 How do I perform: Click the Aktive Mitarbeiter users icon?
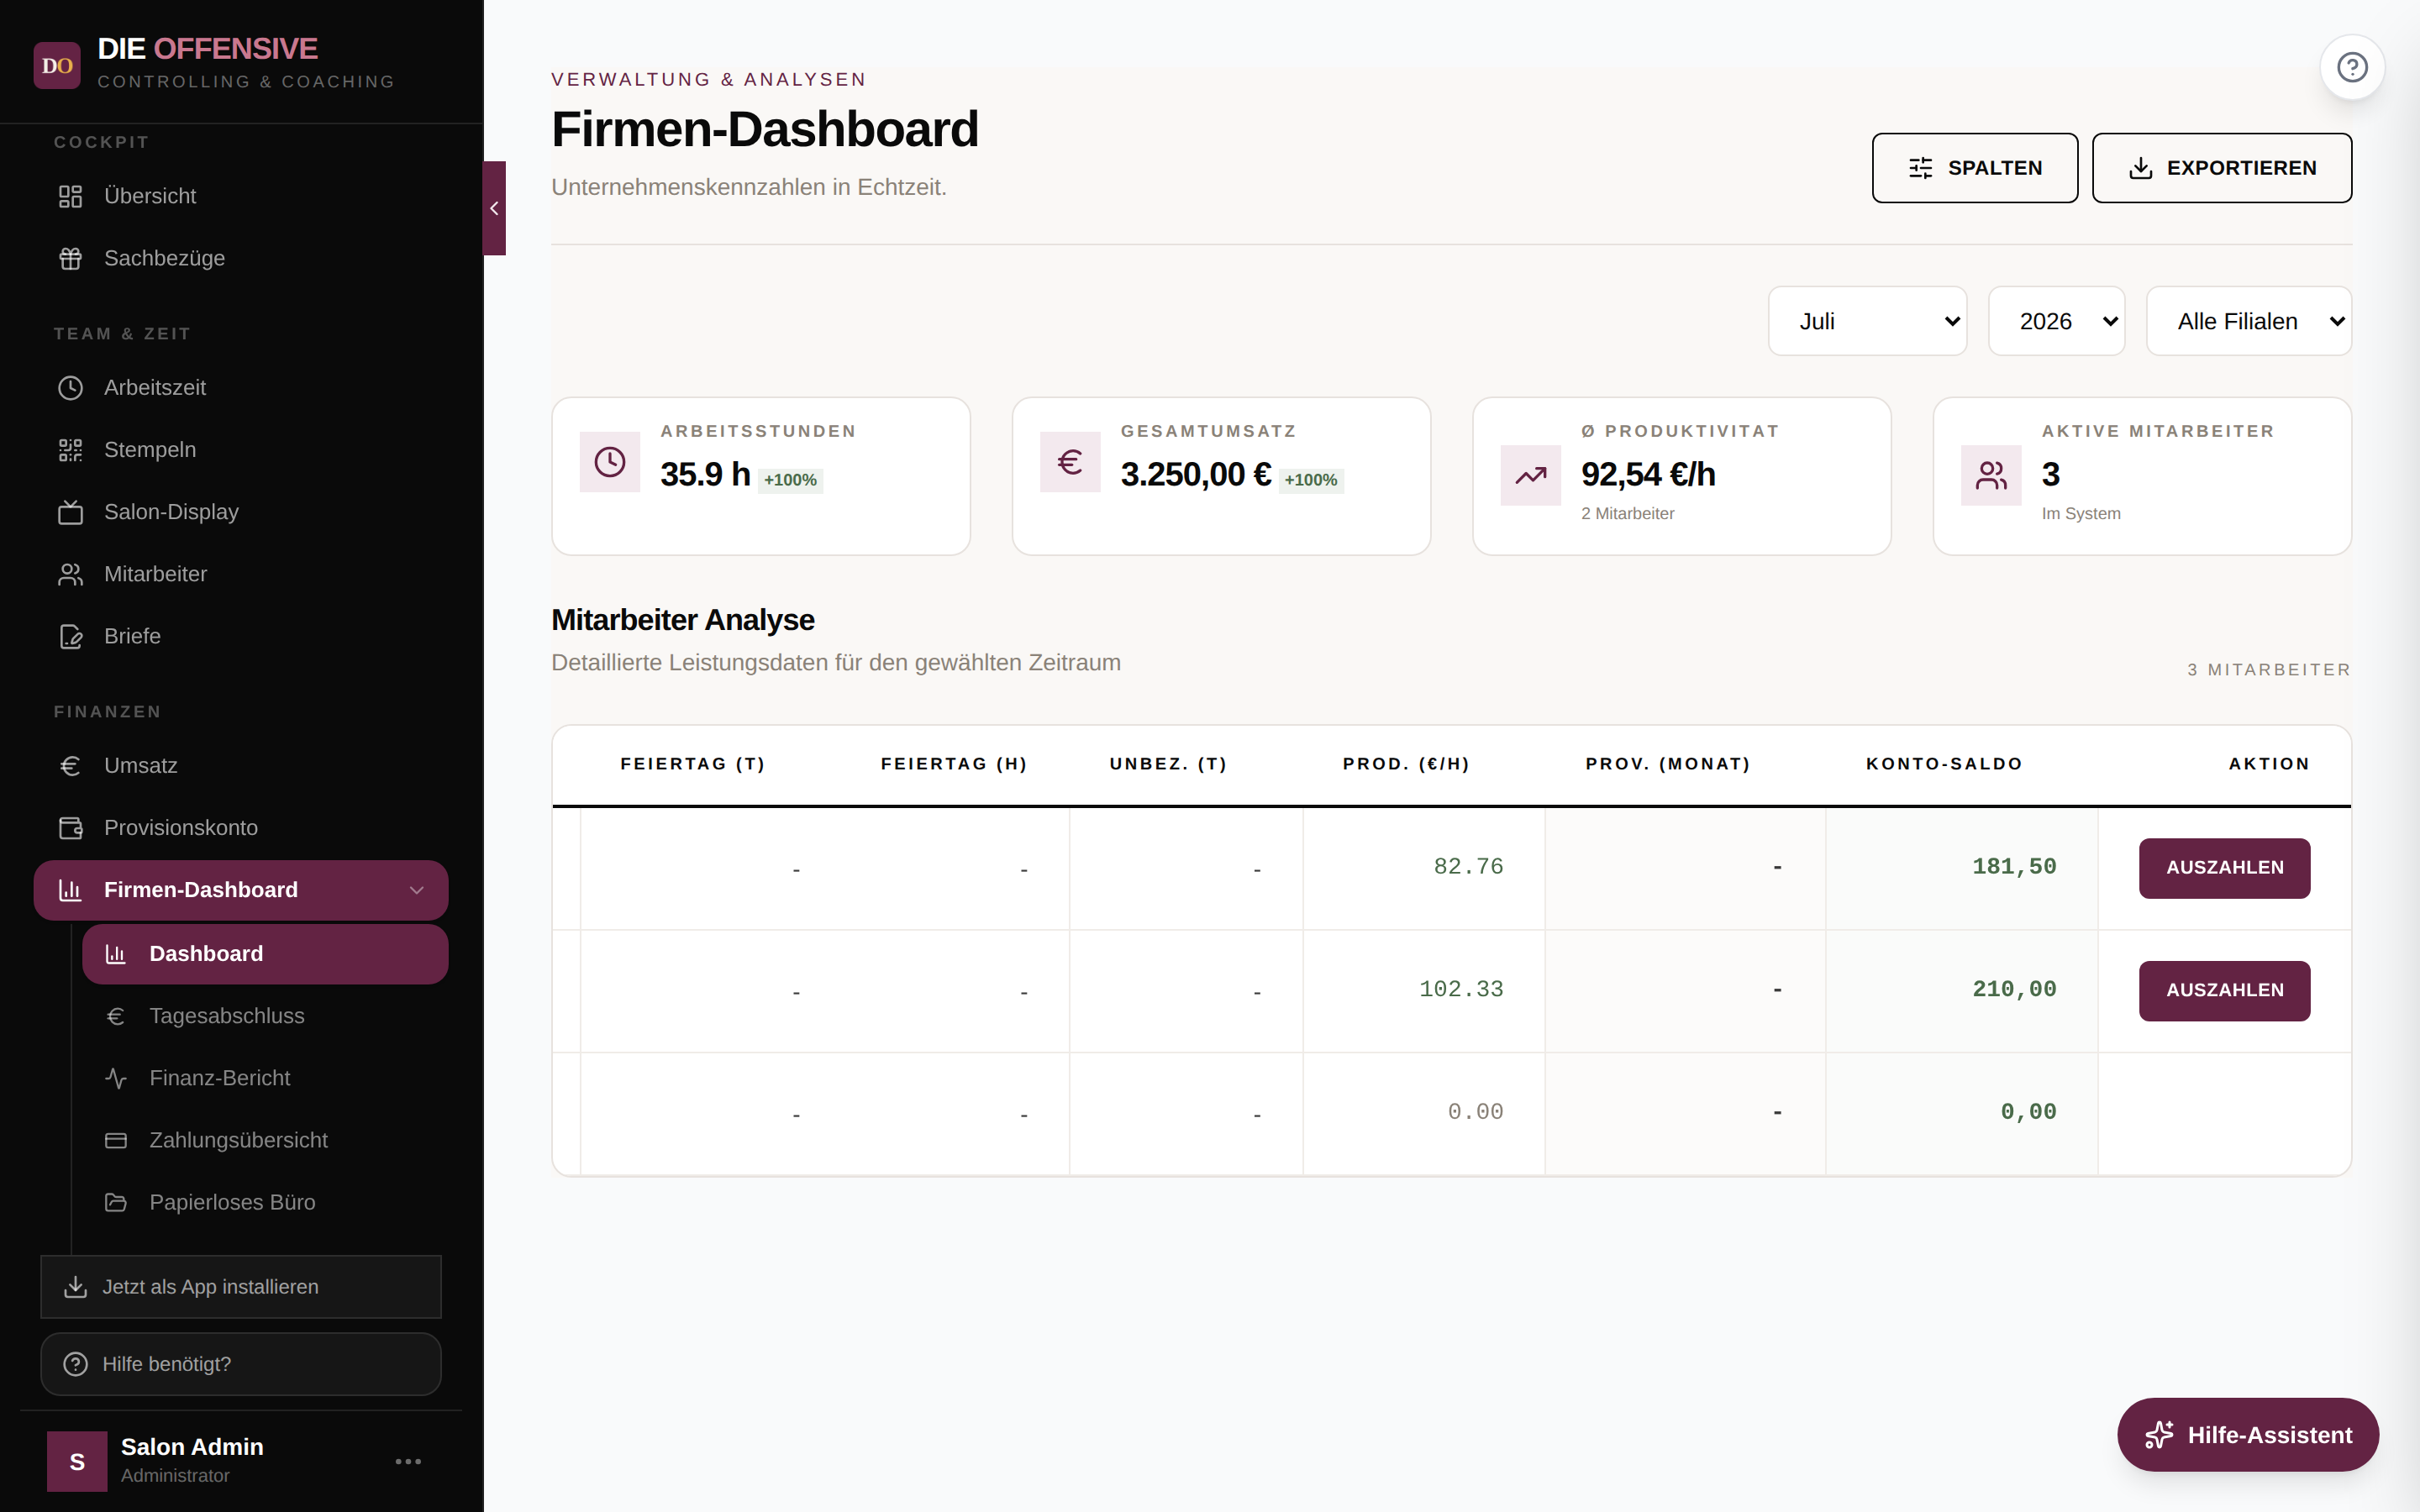1991,475
